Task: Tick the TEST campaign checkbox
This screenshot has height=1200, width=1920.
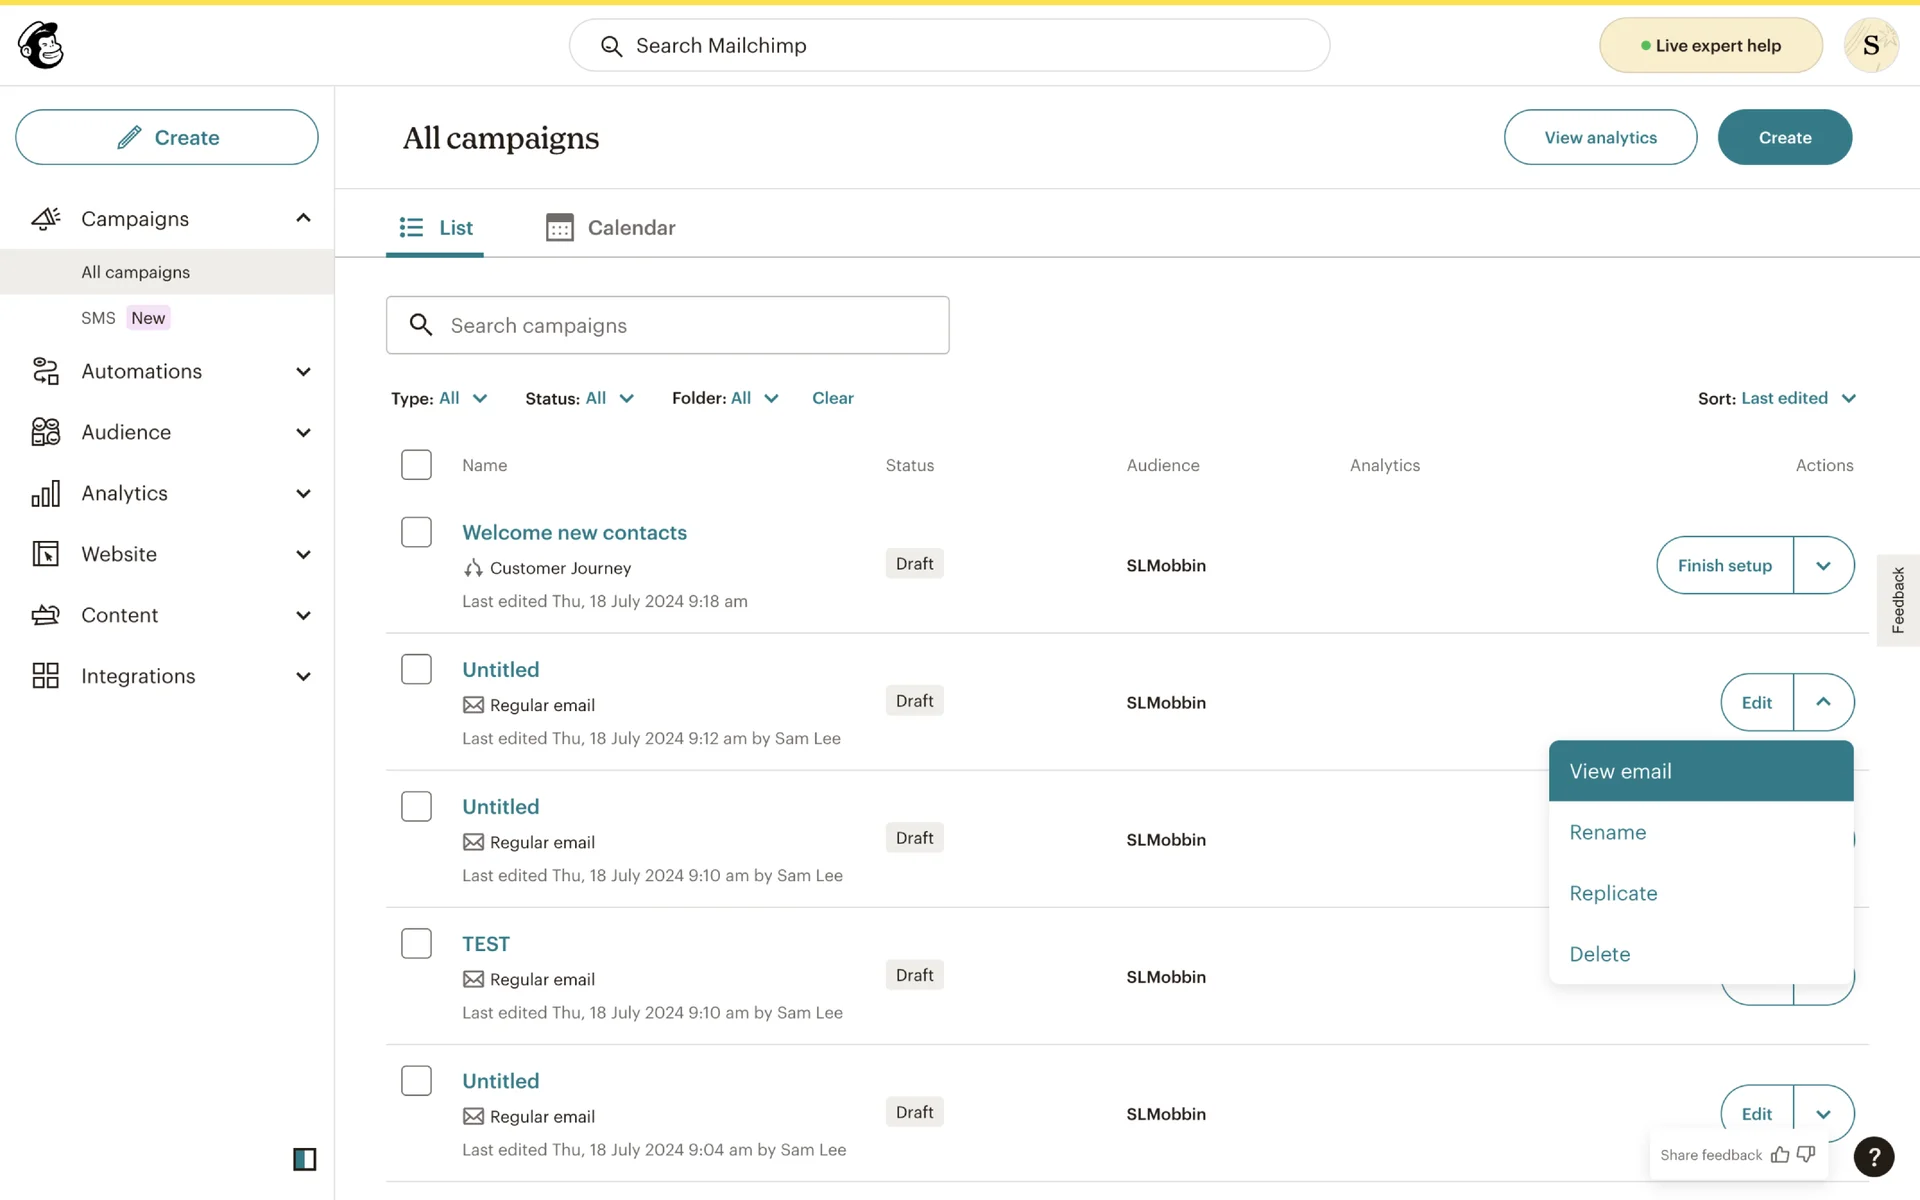Action: (416, 943)
